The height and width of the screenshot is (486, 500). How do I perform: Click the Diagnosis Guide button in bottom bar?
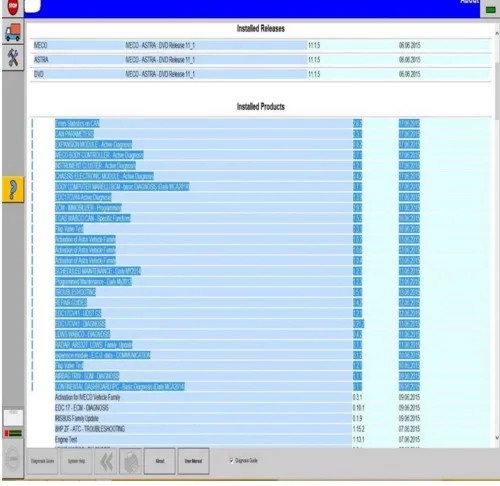pos(42,461)
